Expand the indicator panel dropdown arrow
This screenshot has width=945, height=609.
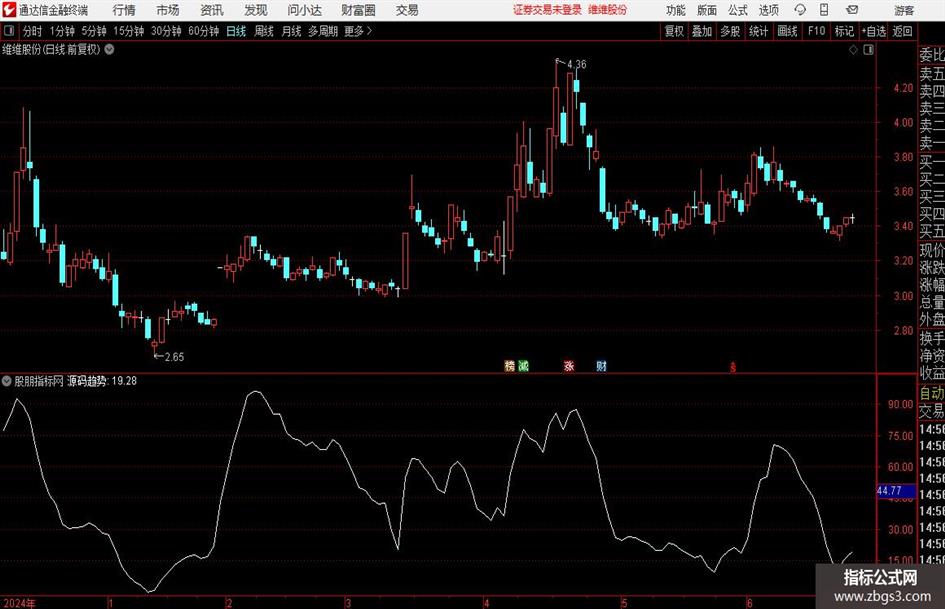tap(7, 381)
